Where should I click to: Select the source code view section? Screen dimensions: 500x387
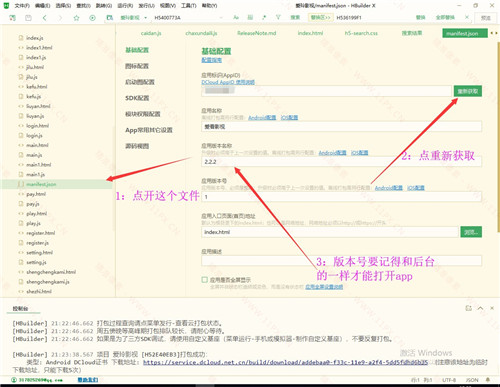[x=137, y=146]
